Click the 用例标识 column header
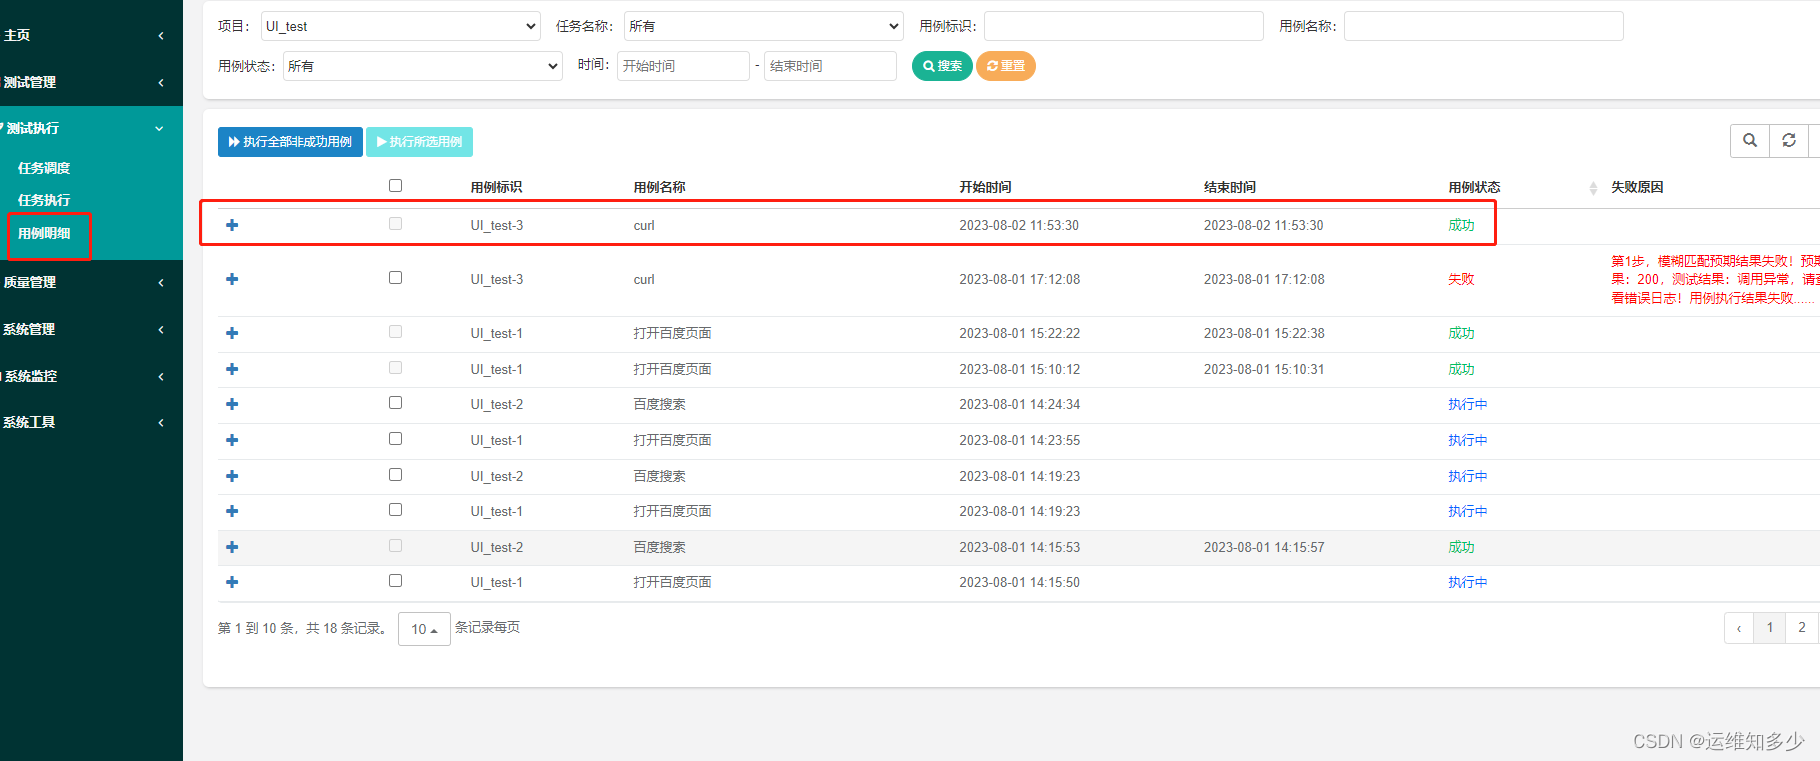The height and width of the screenshot is (761, 1820). pyautogui.click(x=496, y=187)
